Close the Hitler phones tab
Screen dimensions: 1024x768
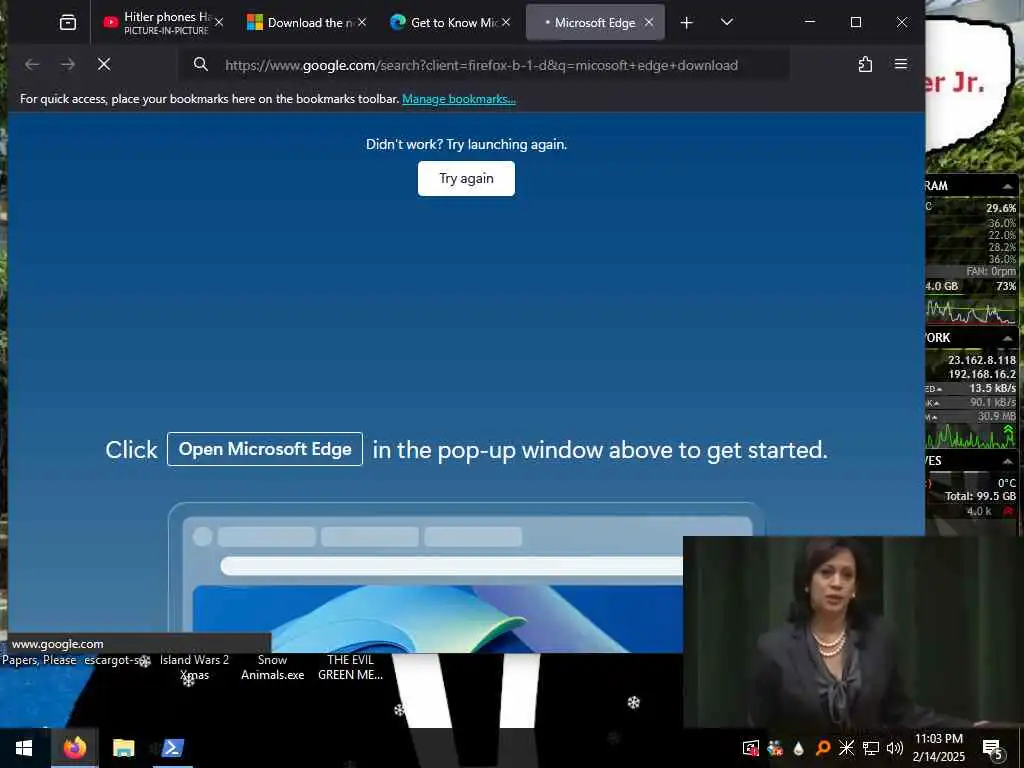[219, 23]
